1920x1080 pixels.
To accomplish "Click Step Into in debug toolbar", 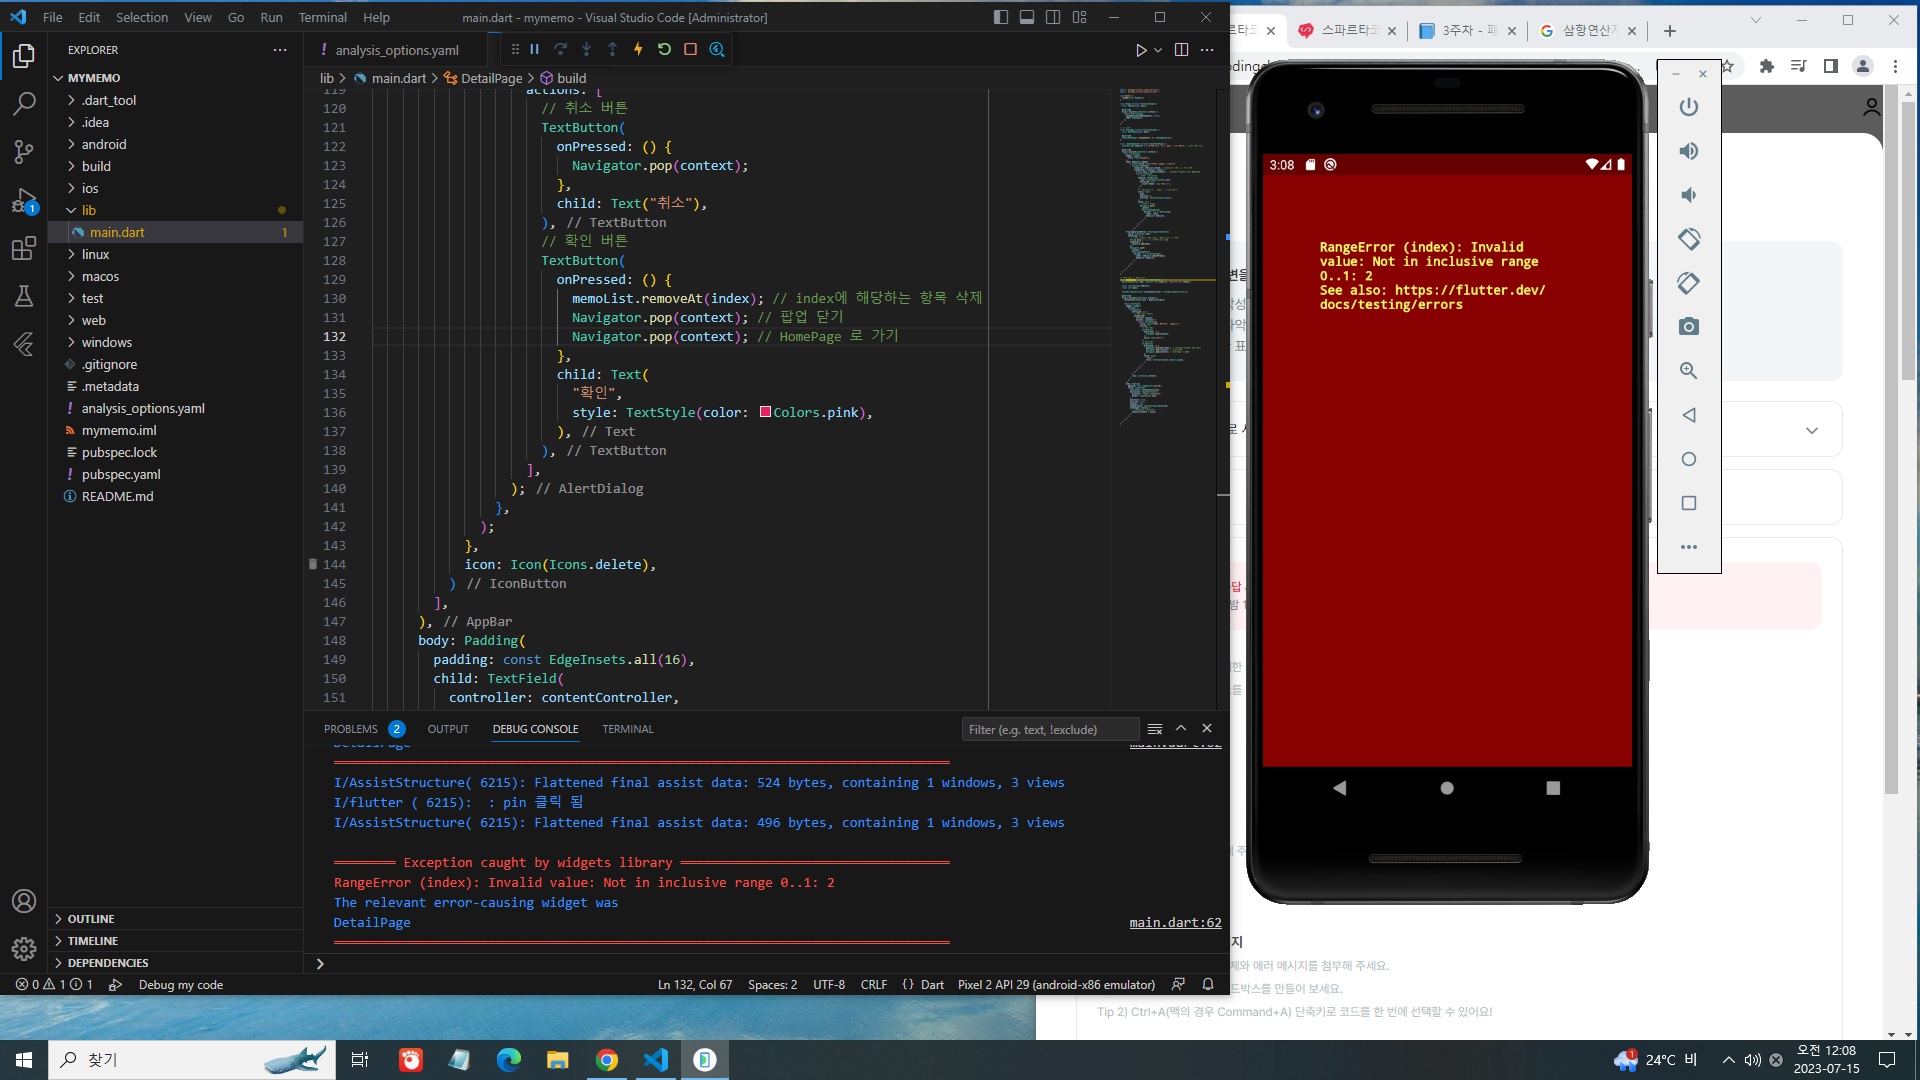I will point(587,49).
